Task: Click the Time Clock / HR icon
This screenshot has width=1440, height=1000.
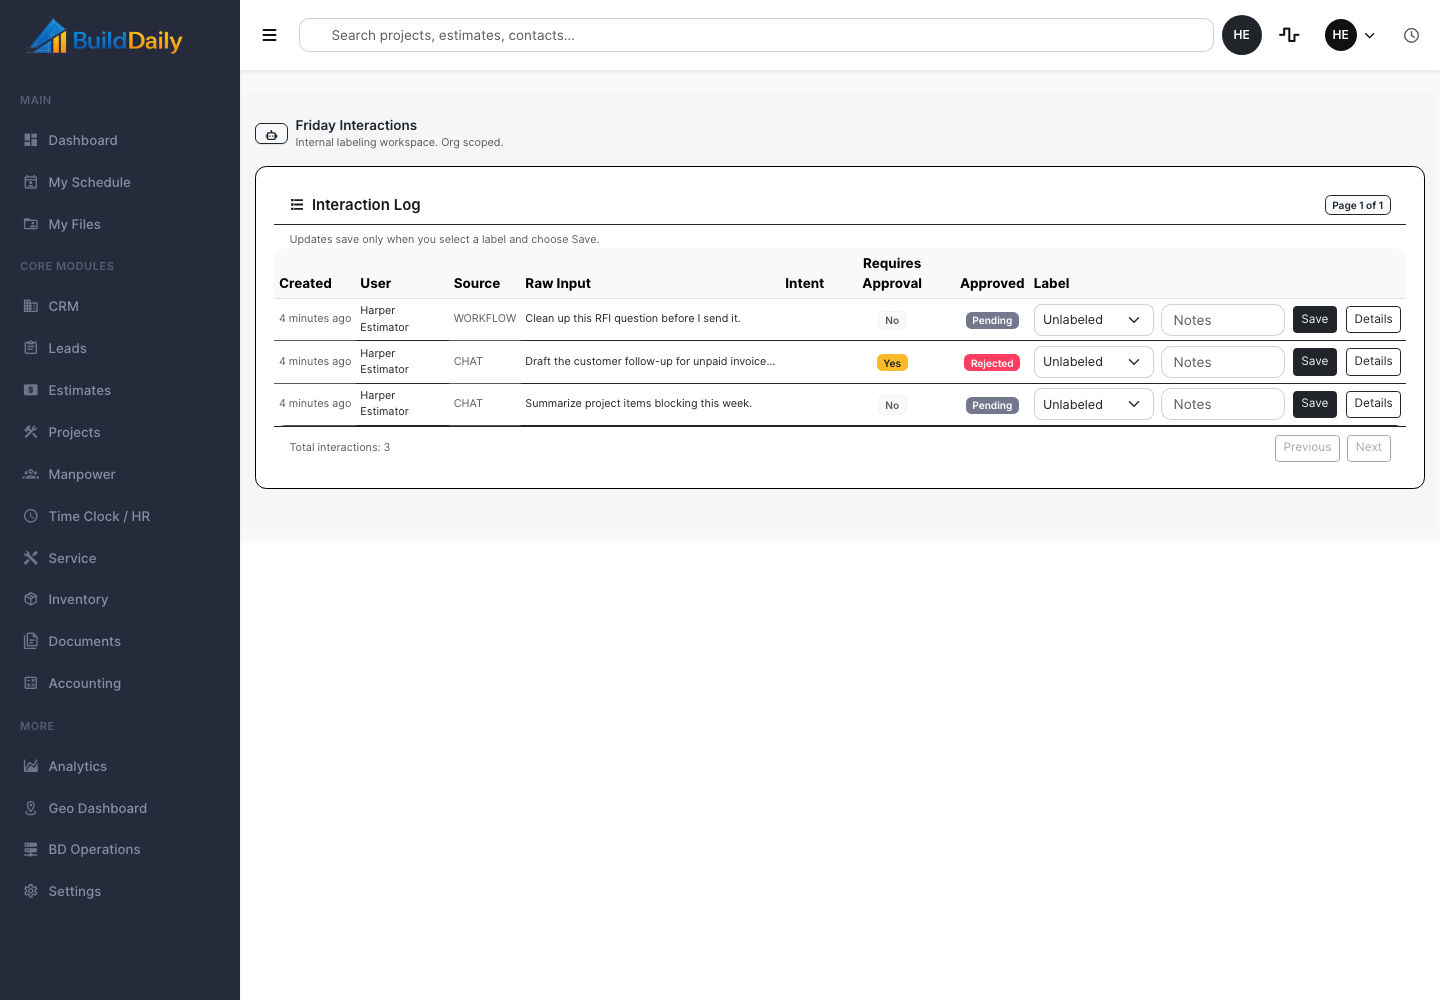Action: click(31, 516)
